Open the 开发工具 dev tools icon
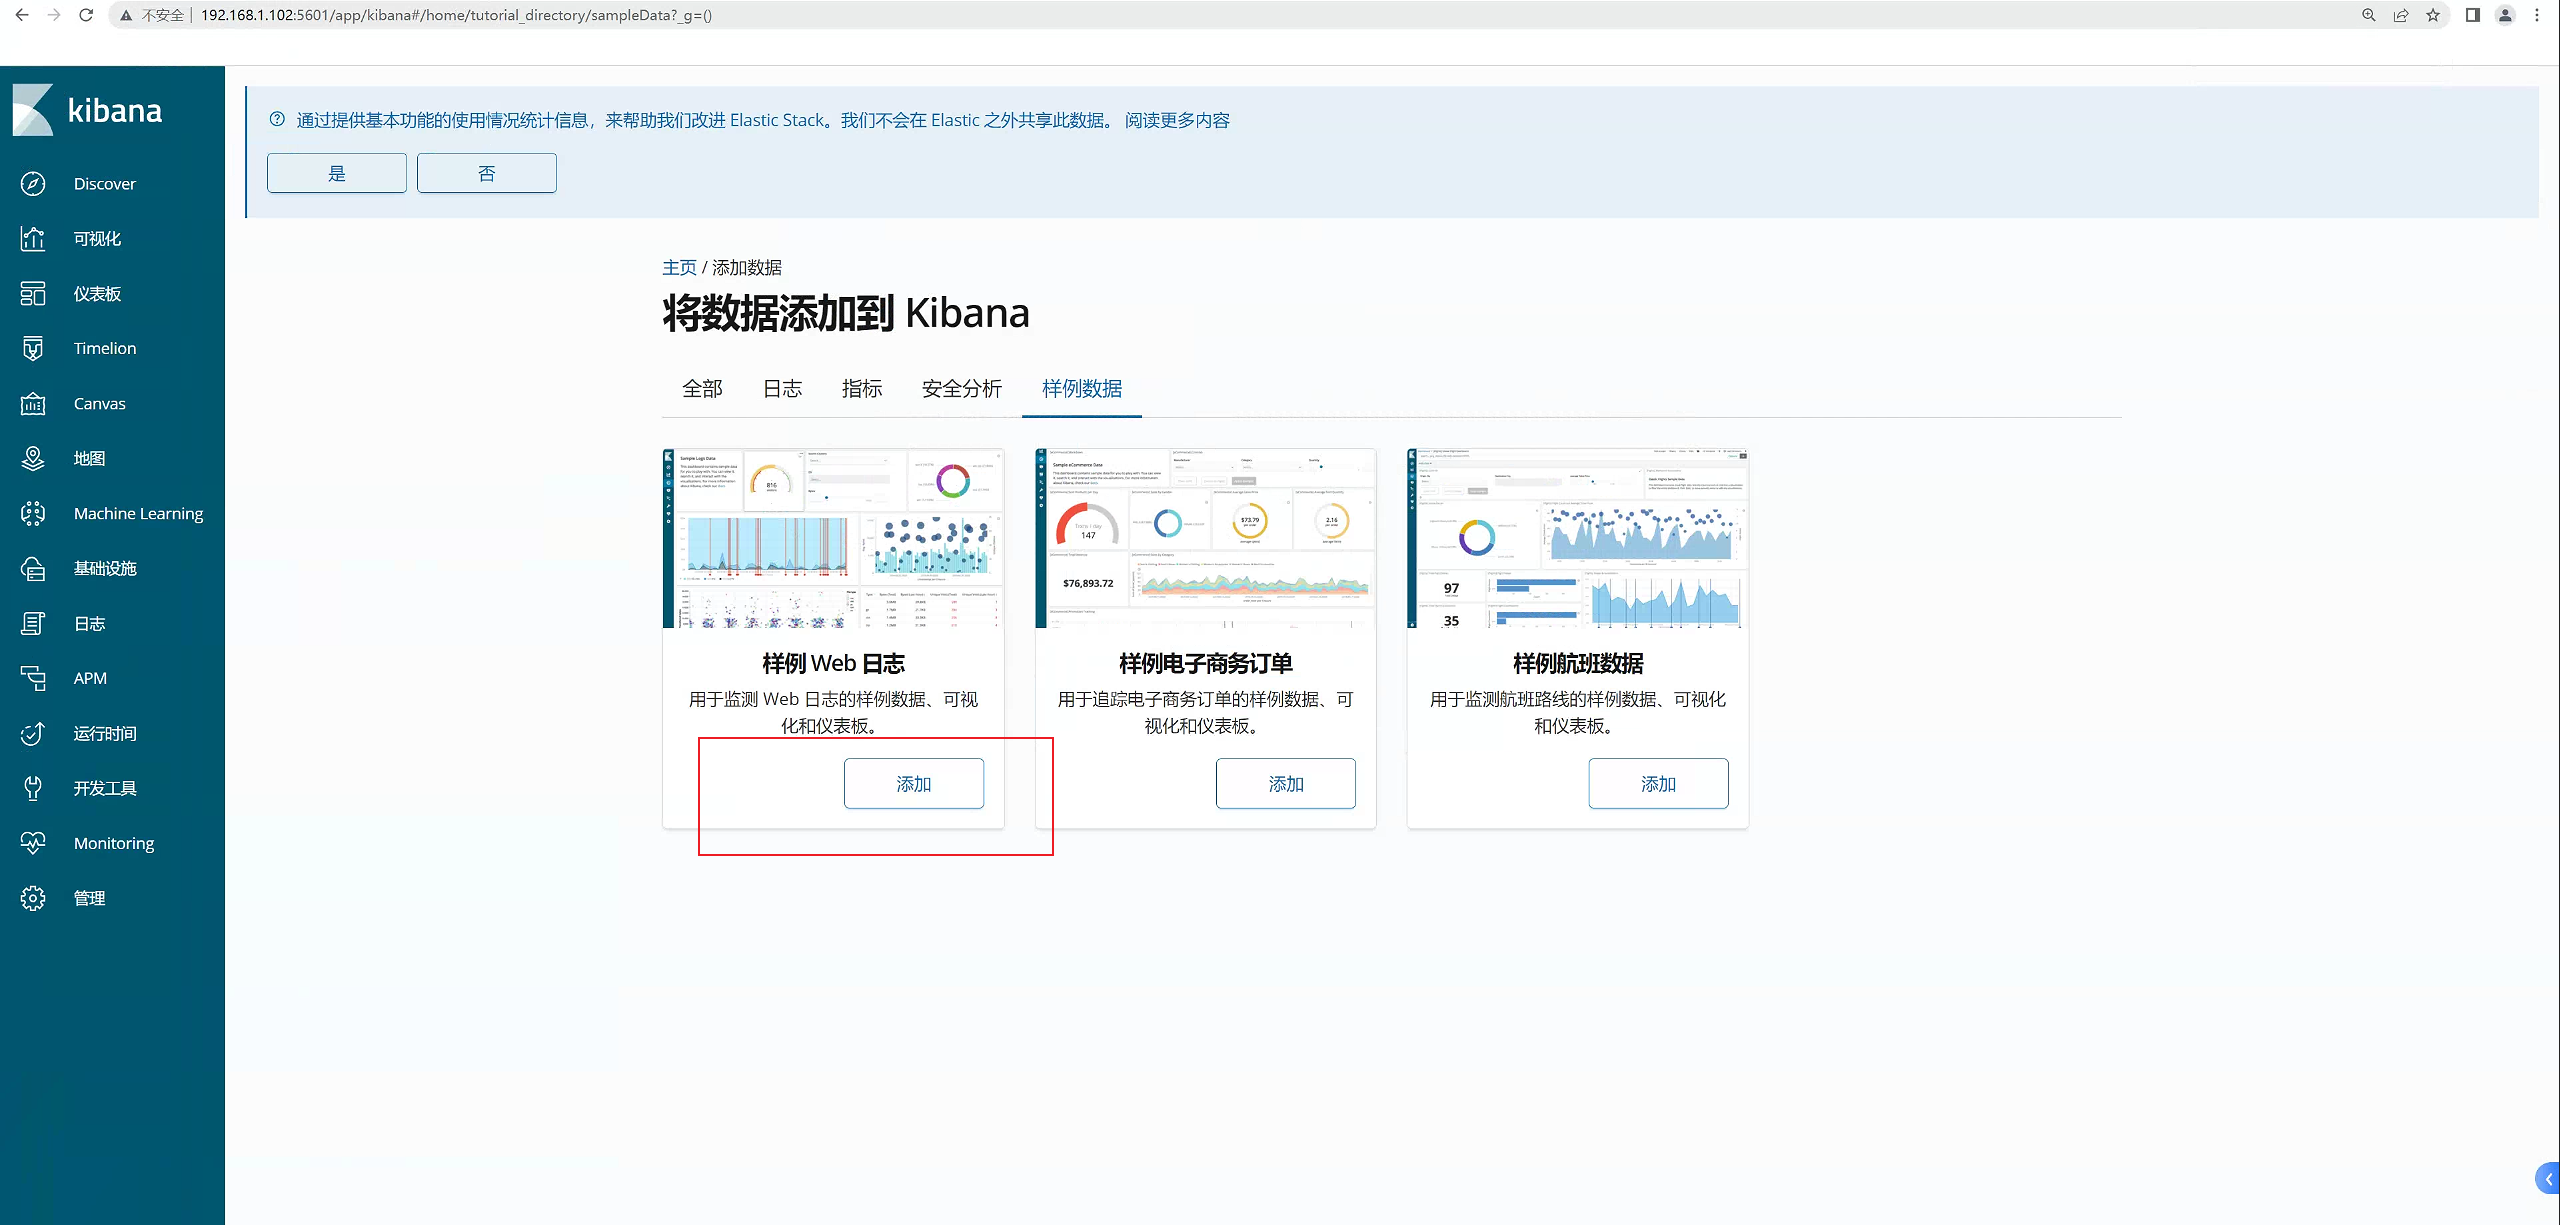The height and width of the screenshot is (1225, 2560). click(33, 789)
